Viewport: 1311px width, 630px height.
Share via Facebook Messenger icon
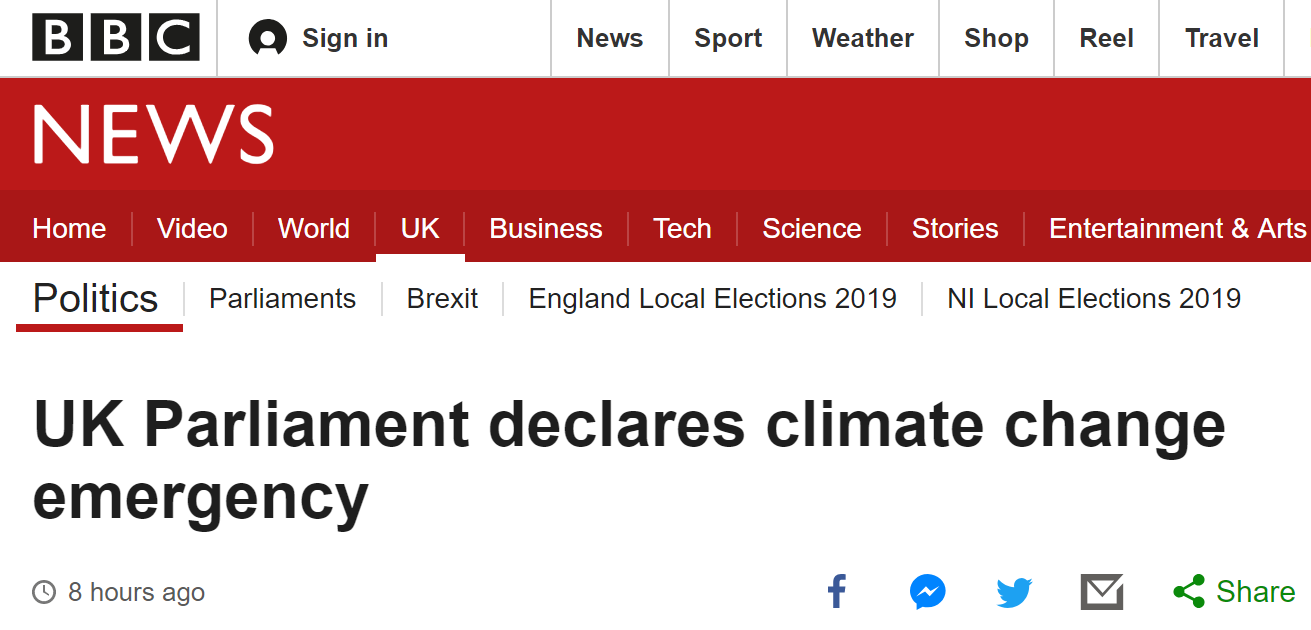(927, 592)
